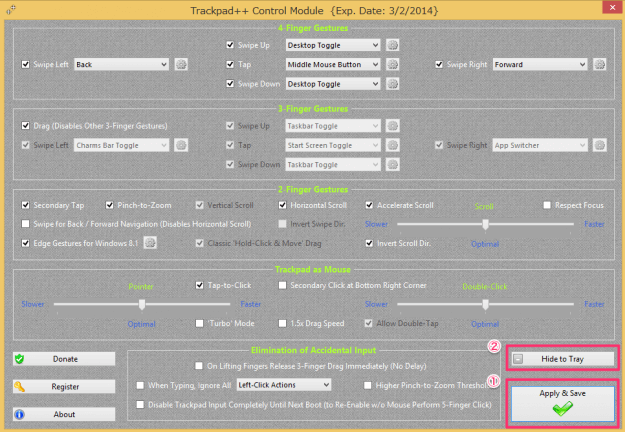Click gear beside 3-finger Swipe Up Taskbar Toggle

point(393,126)
